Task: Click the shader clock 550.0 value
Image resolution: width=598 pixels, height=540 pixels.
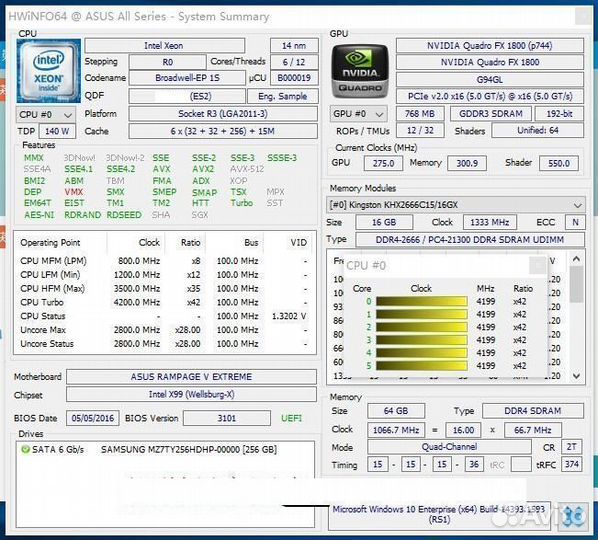Action: (x=559, y=163)
